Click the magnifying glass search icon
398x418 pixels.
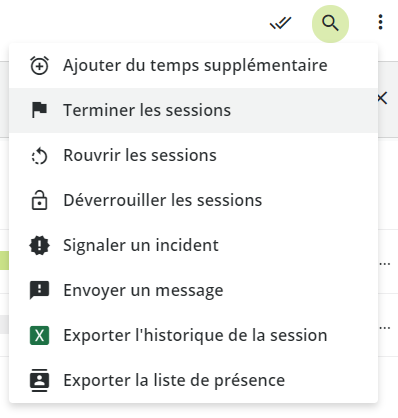tap(330, 24)
